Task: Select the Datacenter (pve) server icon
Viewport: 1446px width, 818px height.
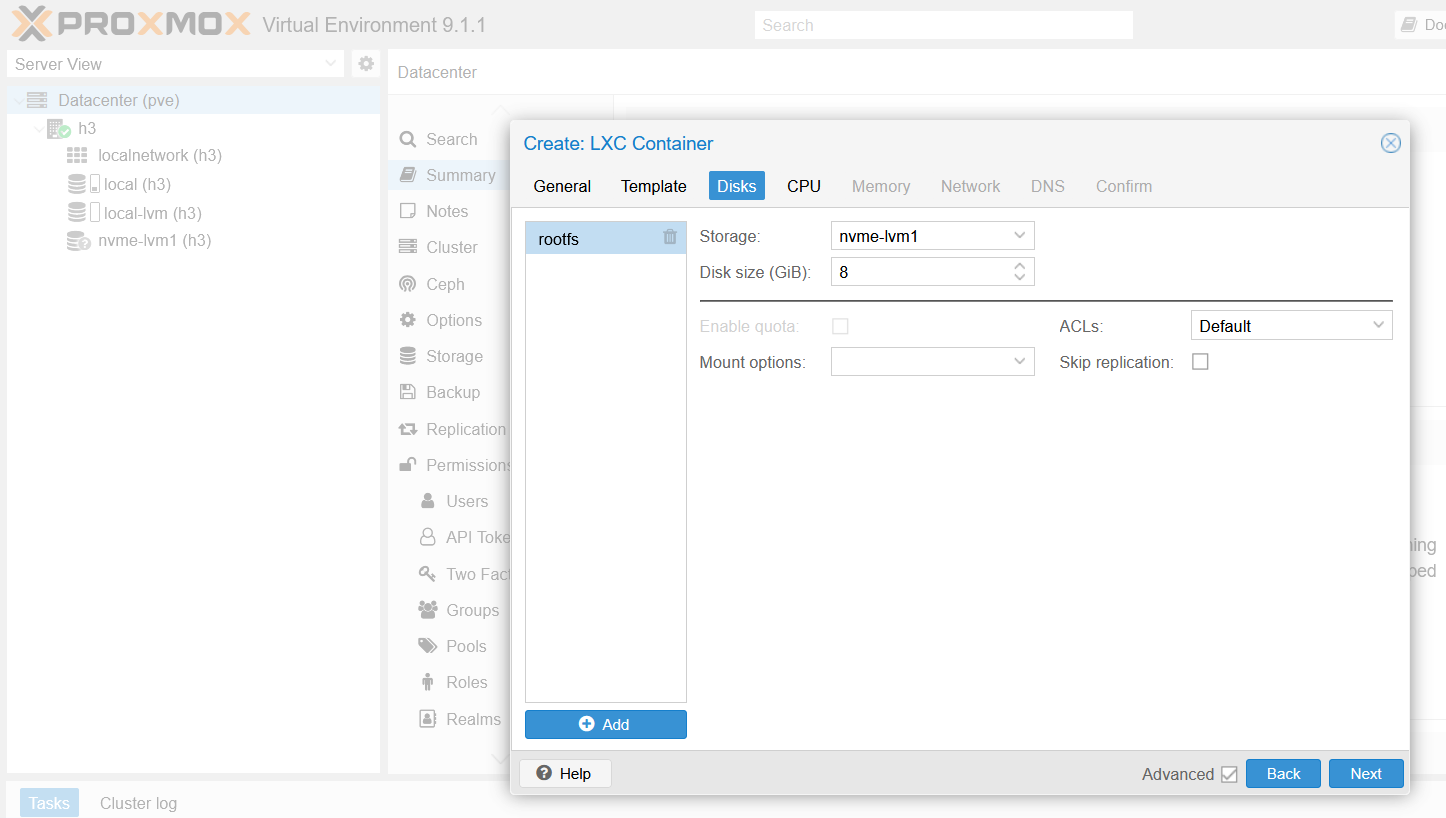Action: point(37,100)
